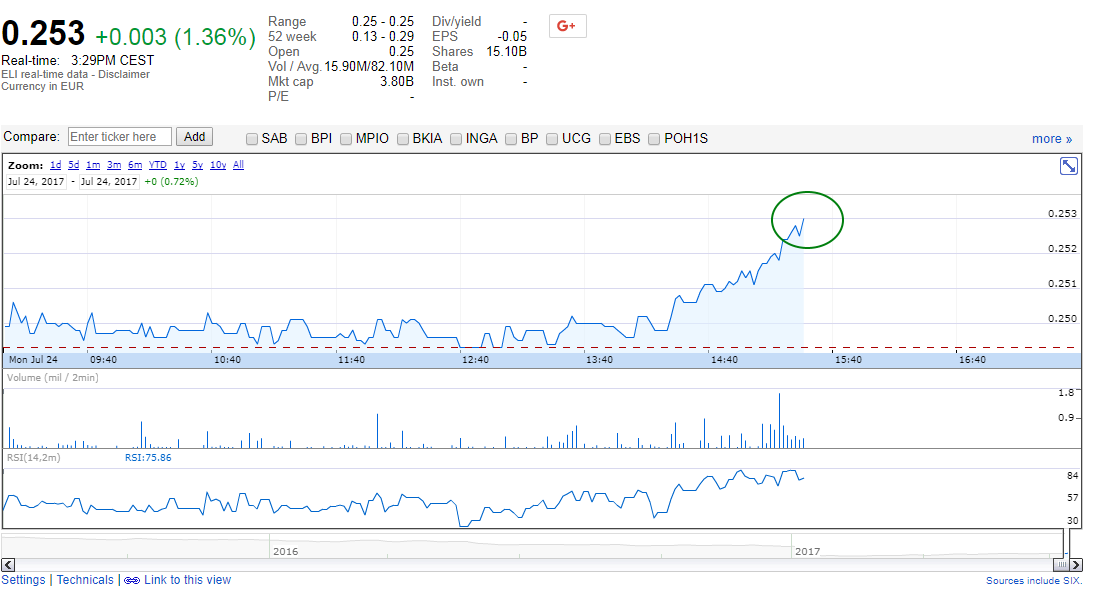This screenshot has width=1094, height=599.
Task: Select the 6m zoom option
Action: click(x=135, y=165)
